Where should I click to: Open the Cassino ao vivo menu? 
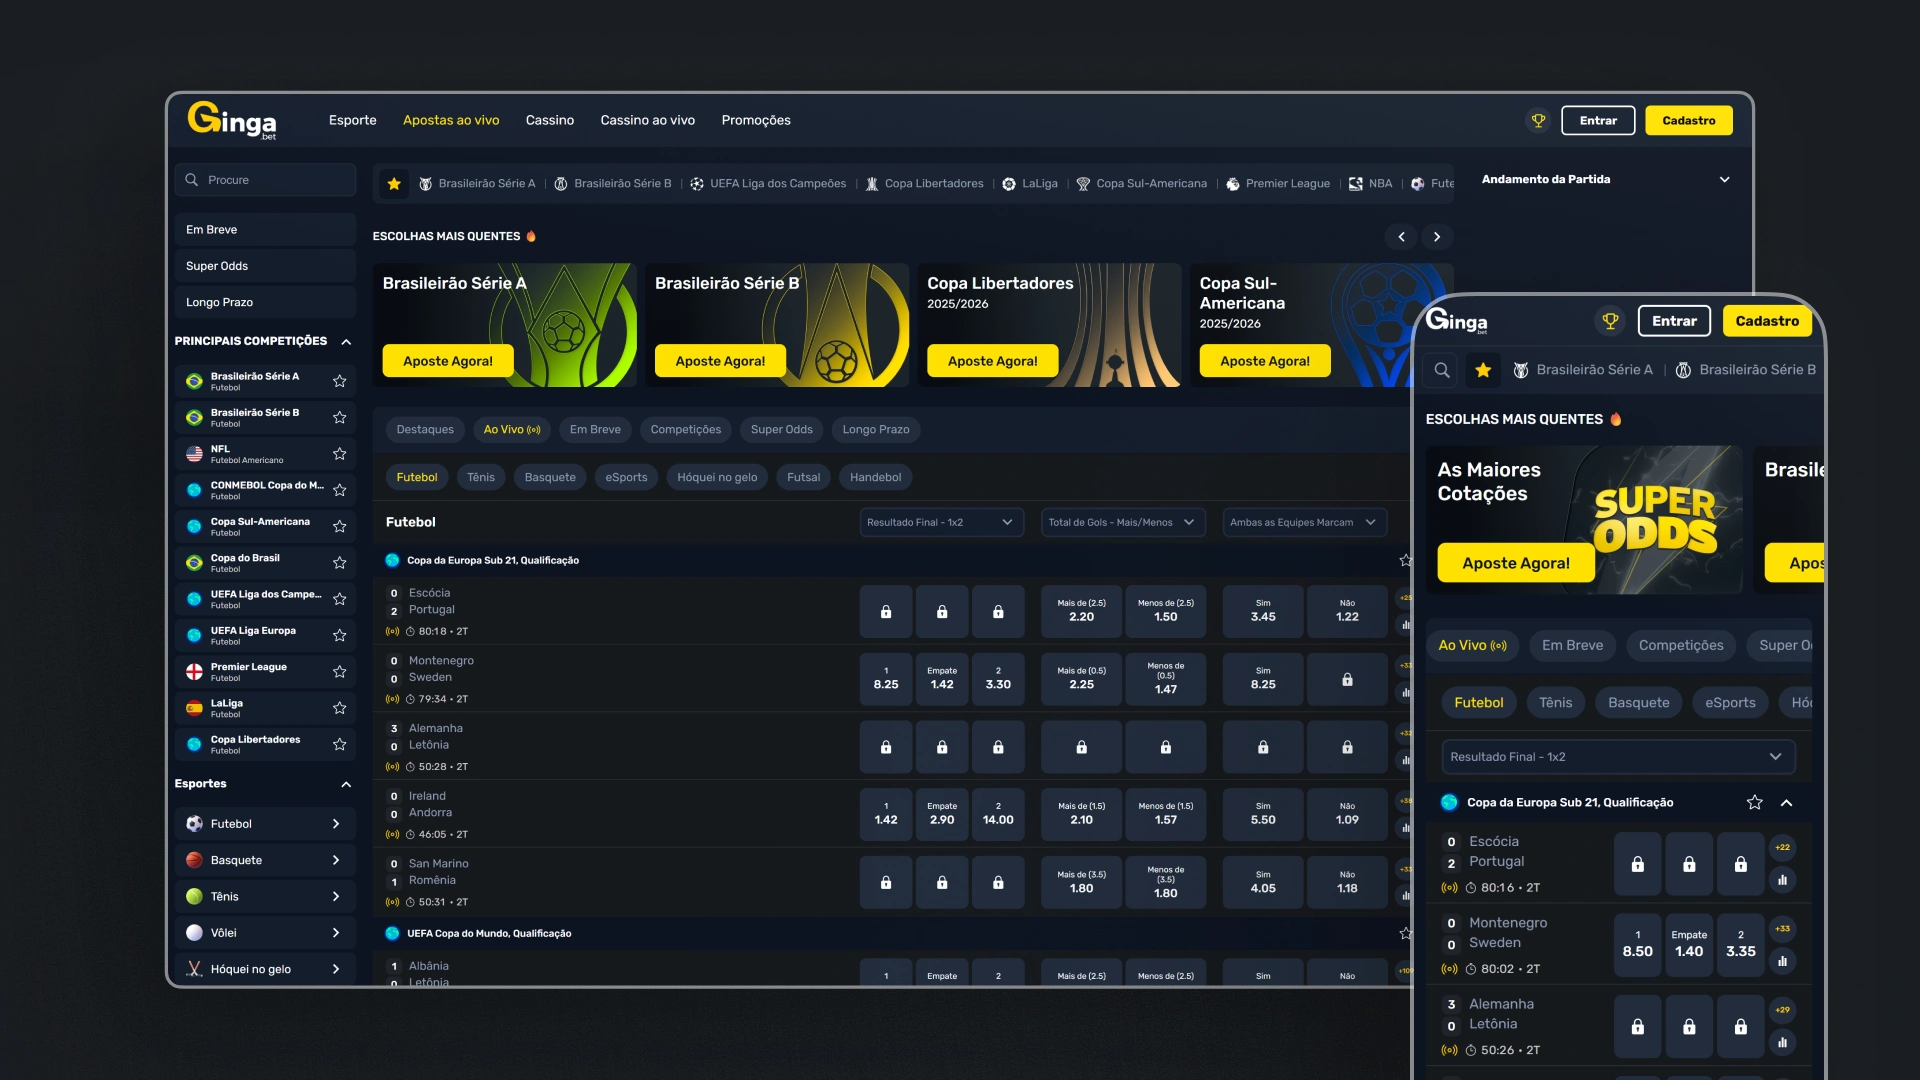click(x=647, y=120)
